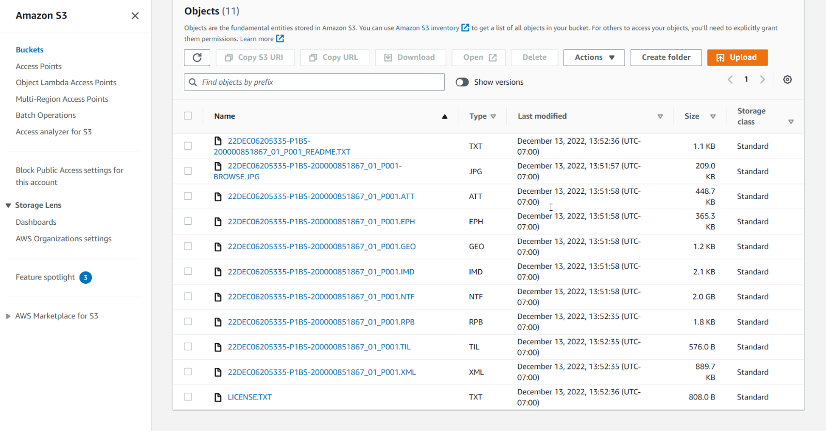826x432 pixels.
Task: Click the file icon of the P001.XML object
Action: (218, 372)
